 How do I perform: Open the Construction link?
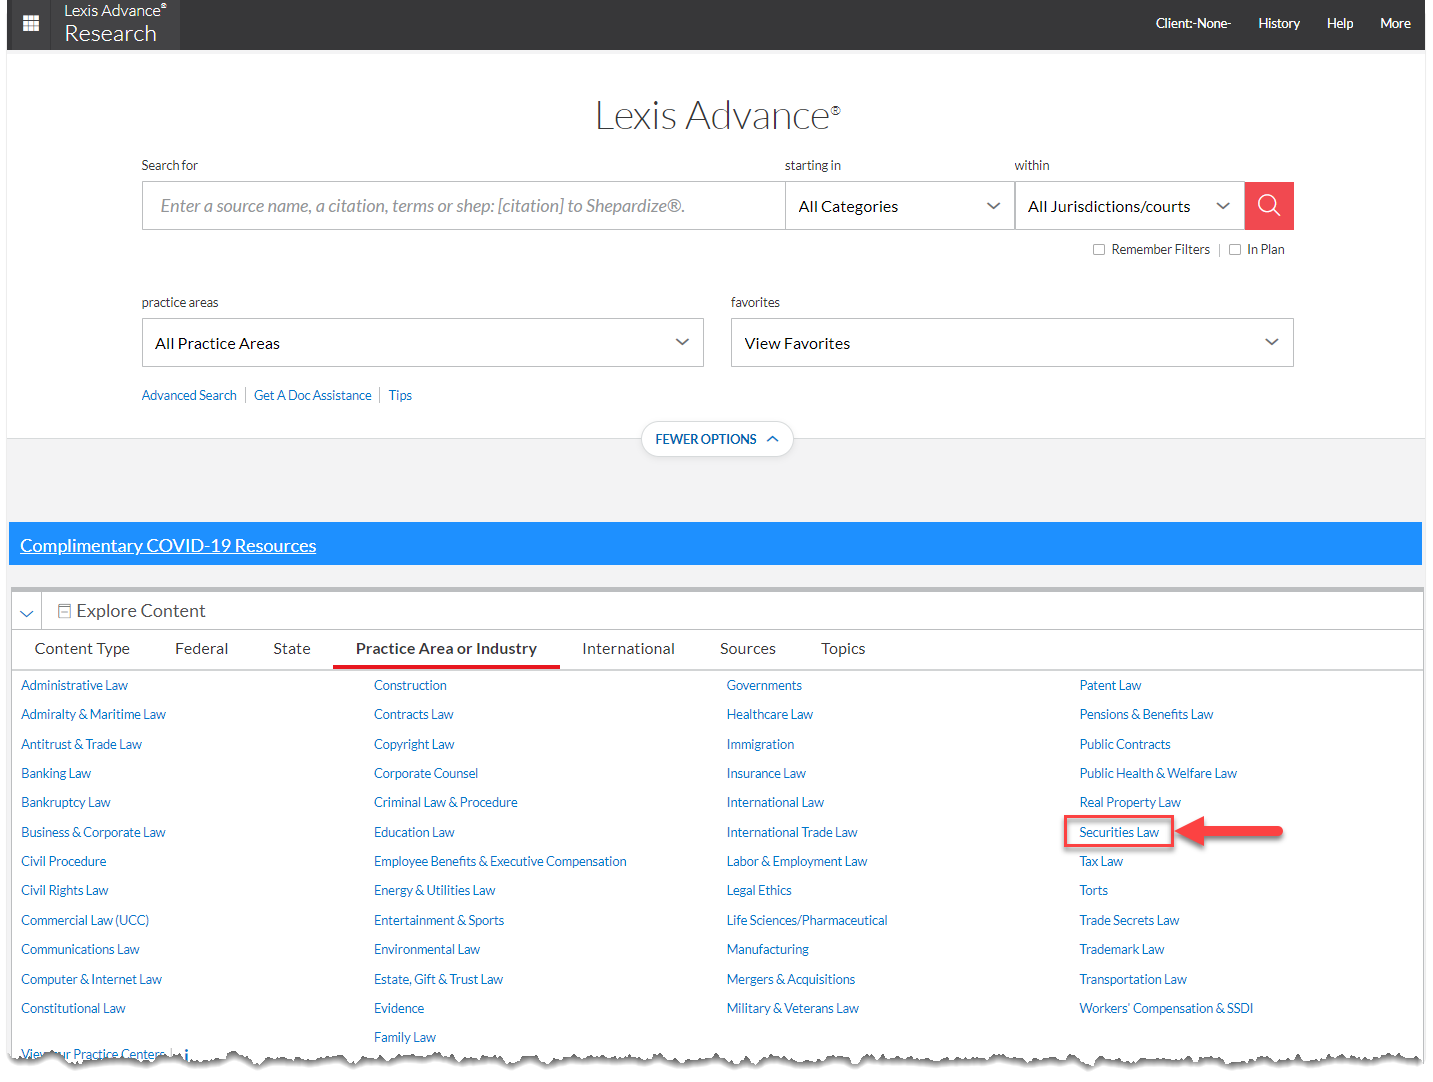pyautogui.click(x=411, y=685)
